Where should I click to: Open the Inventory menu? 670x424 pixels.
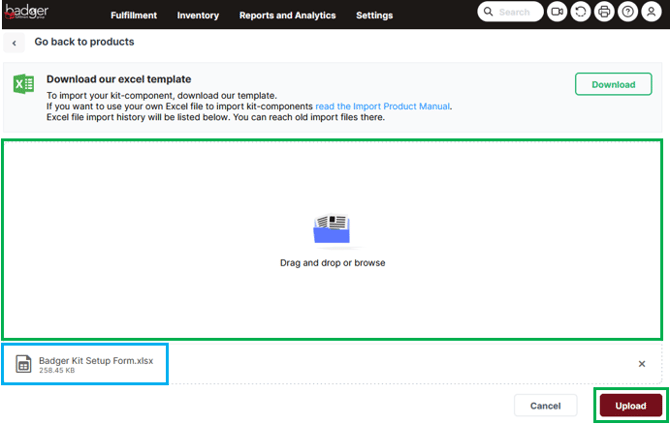pyautogui.click(x=198, y=16)
